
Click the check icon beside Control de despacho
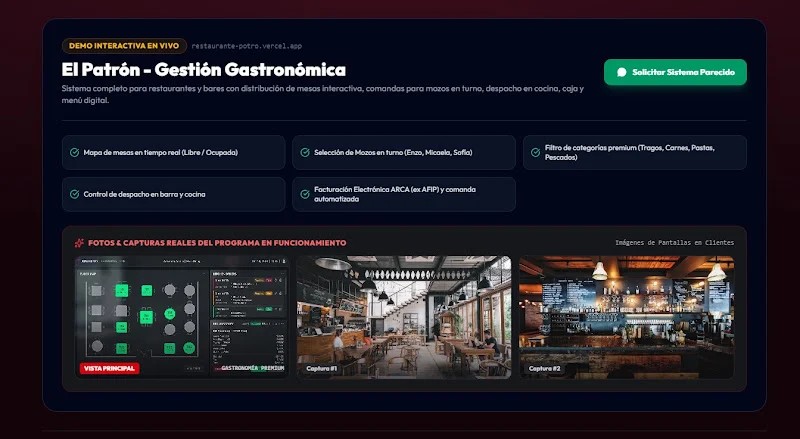point(74,194)
